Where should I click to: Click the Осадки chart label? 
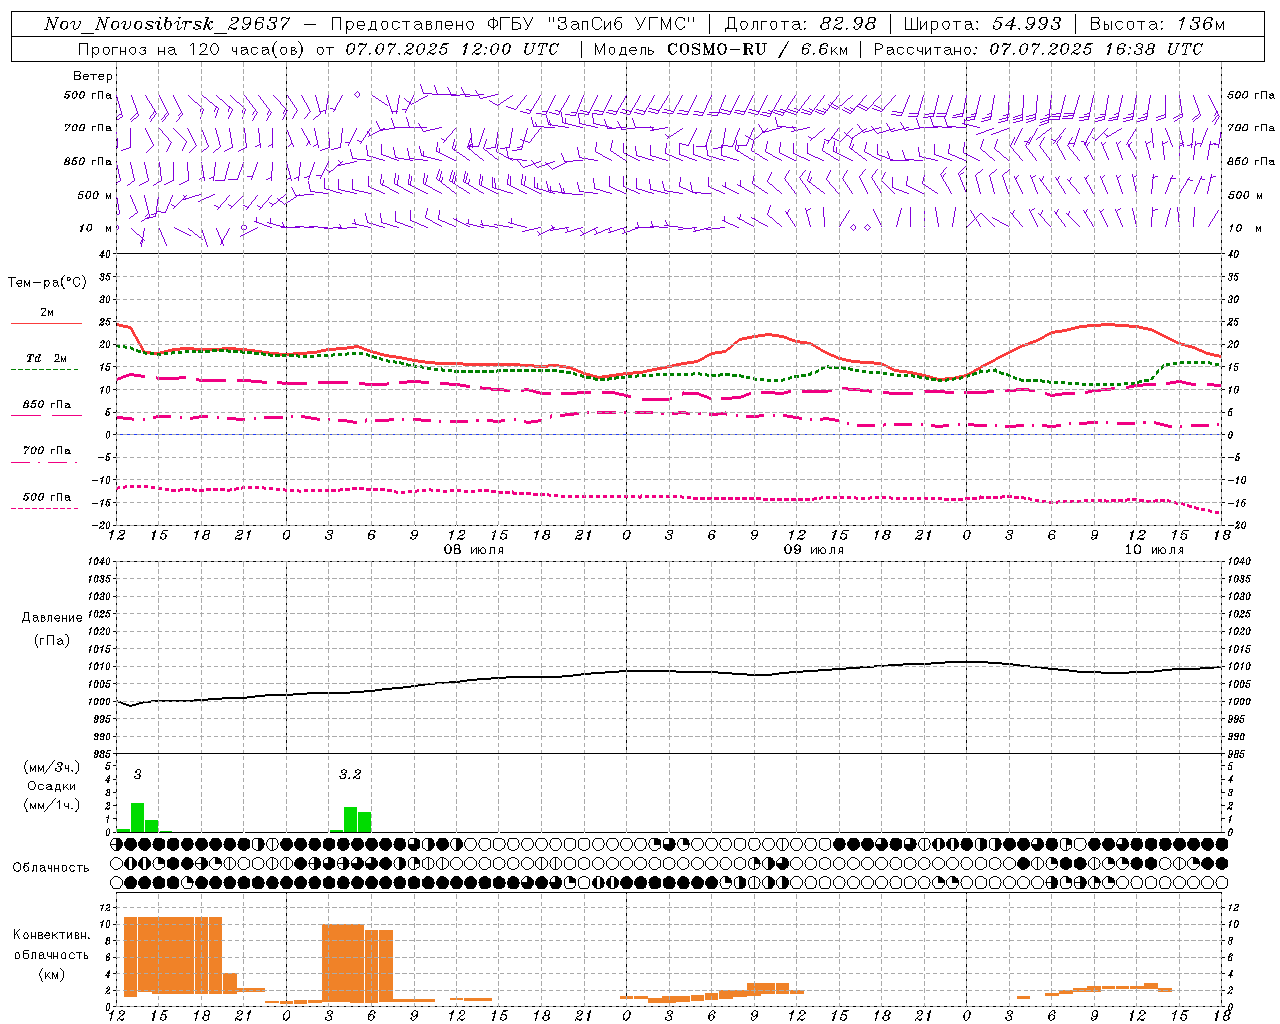tap(52, 786)
